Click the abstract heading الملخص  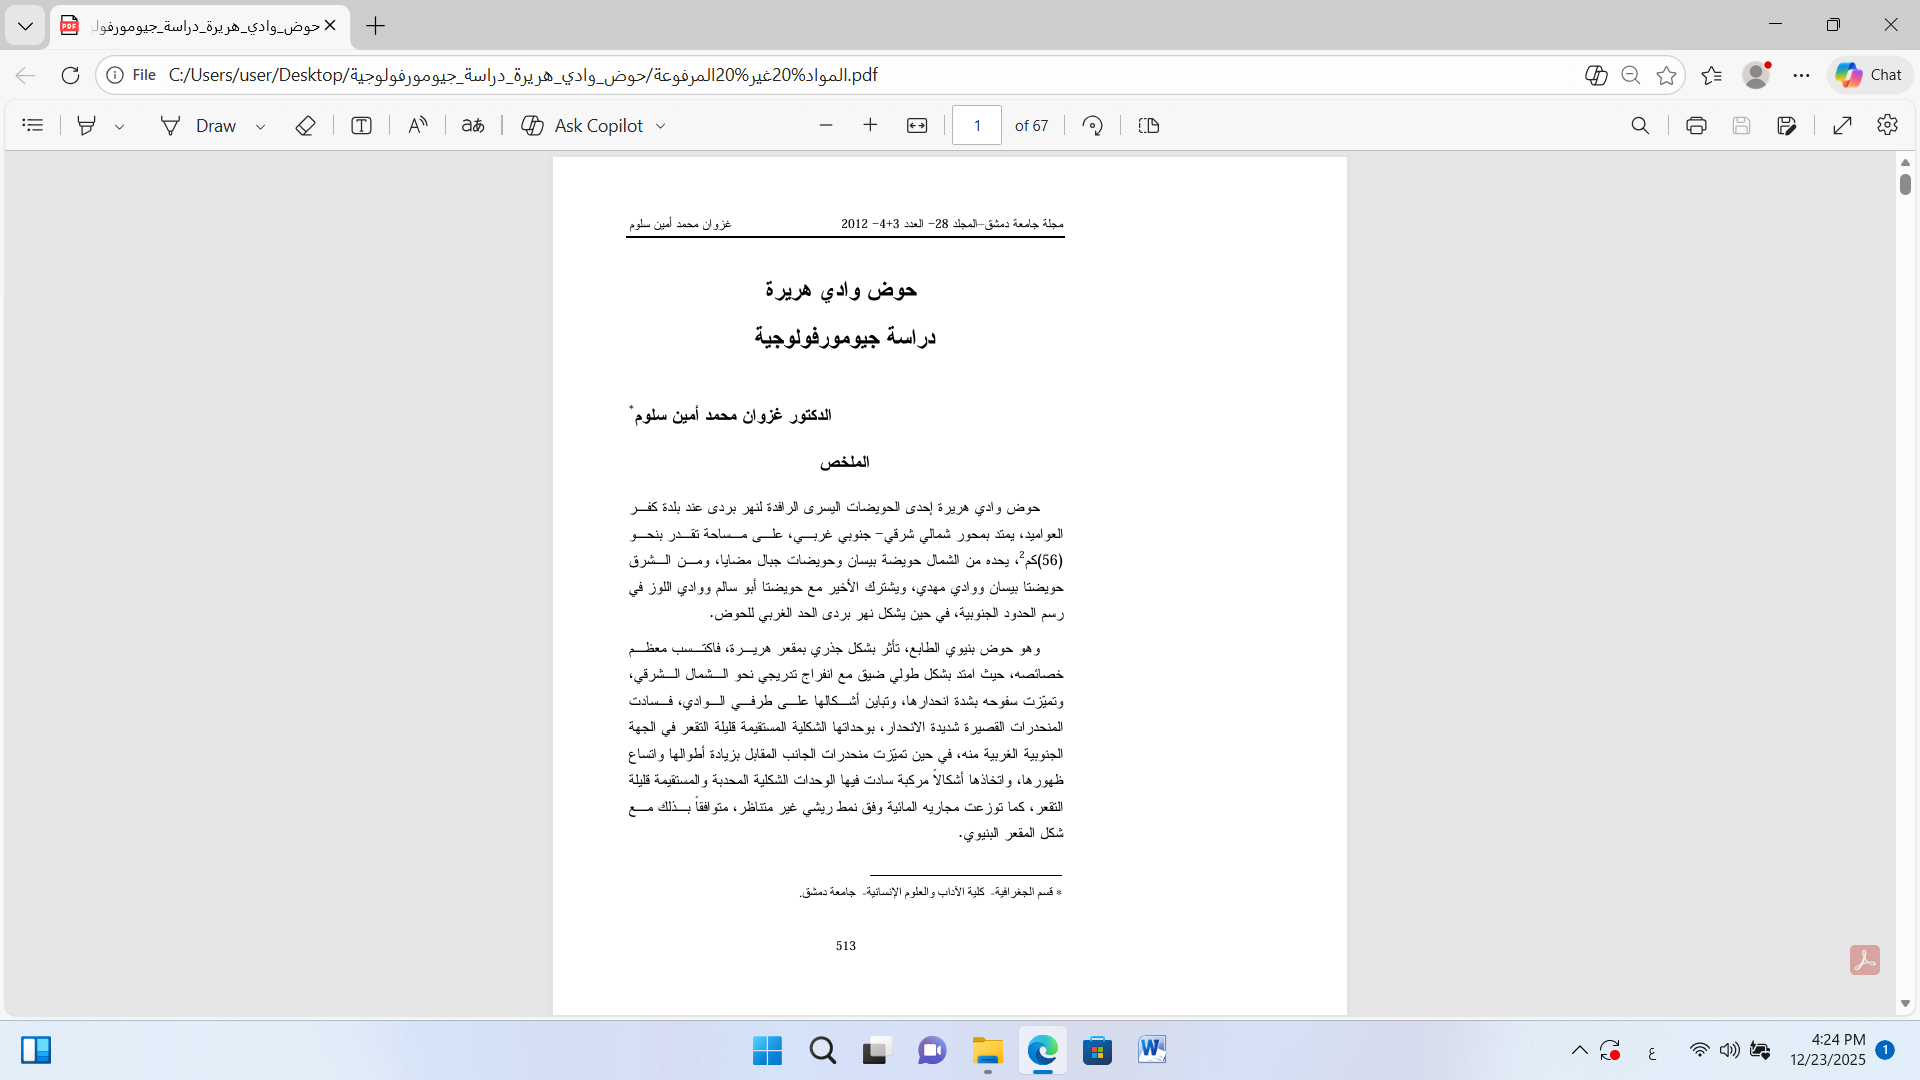click(x=845, y=462)
